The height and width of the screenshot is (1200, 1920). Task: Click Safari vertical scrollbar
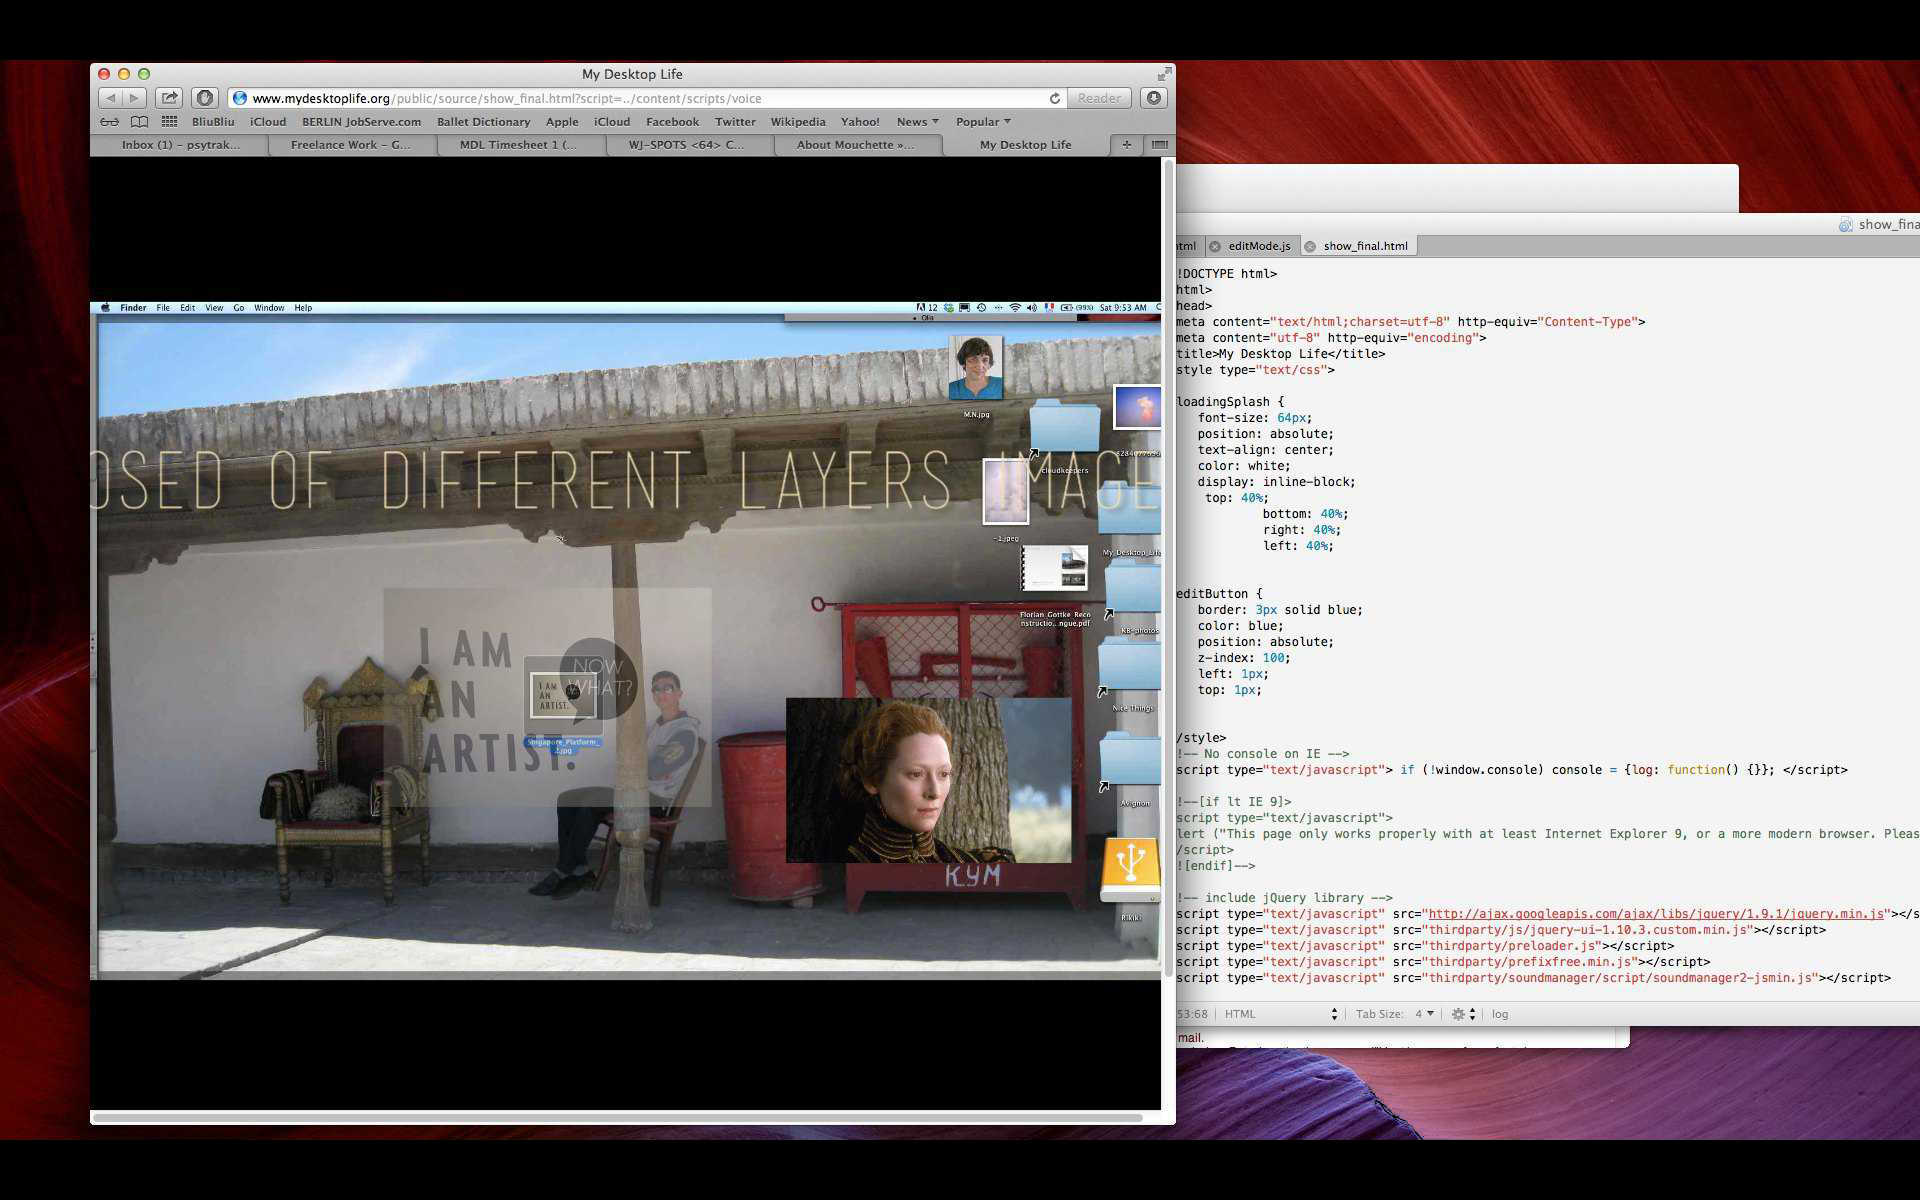pyautogui.click(x=1168, y=568)
